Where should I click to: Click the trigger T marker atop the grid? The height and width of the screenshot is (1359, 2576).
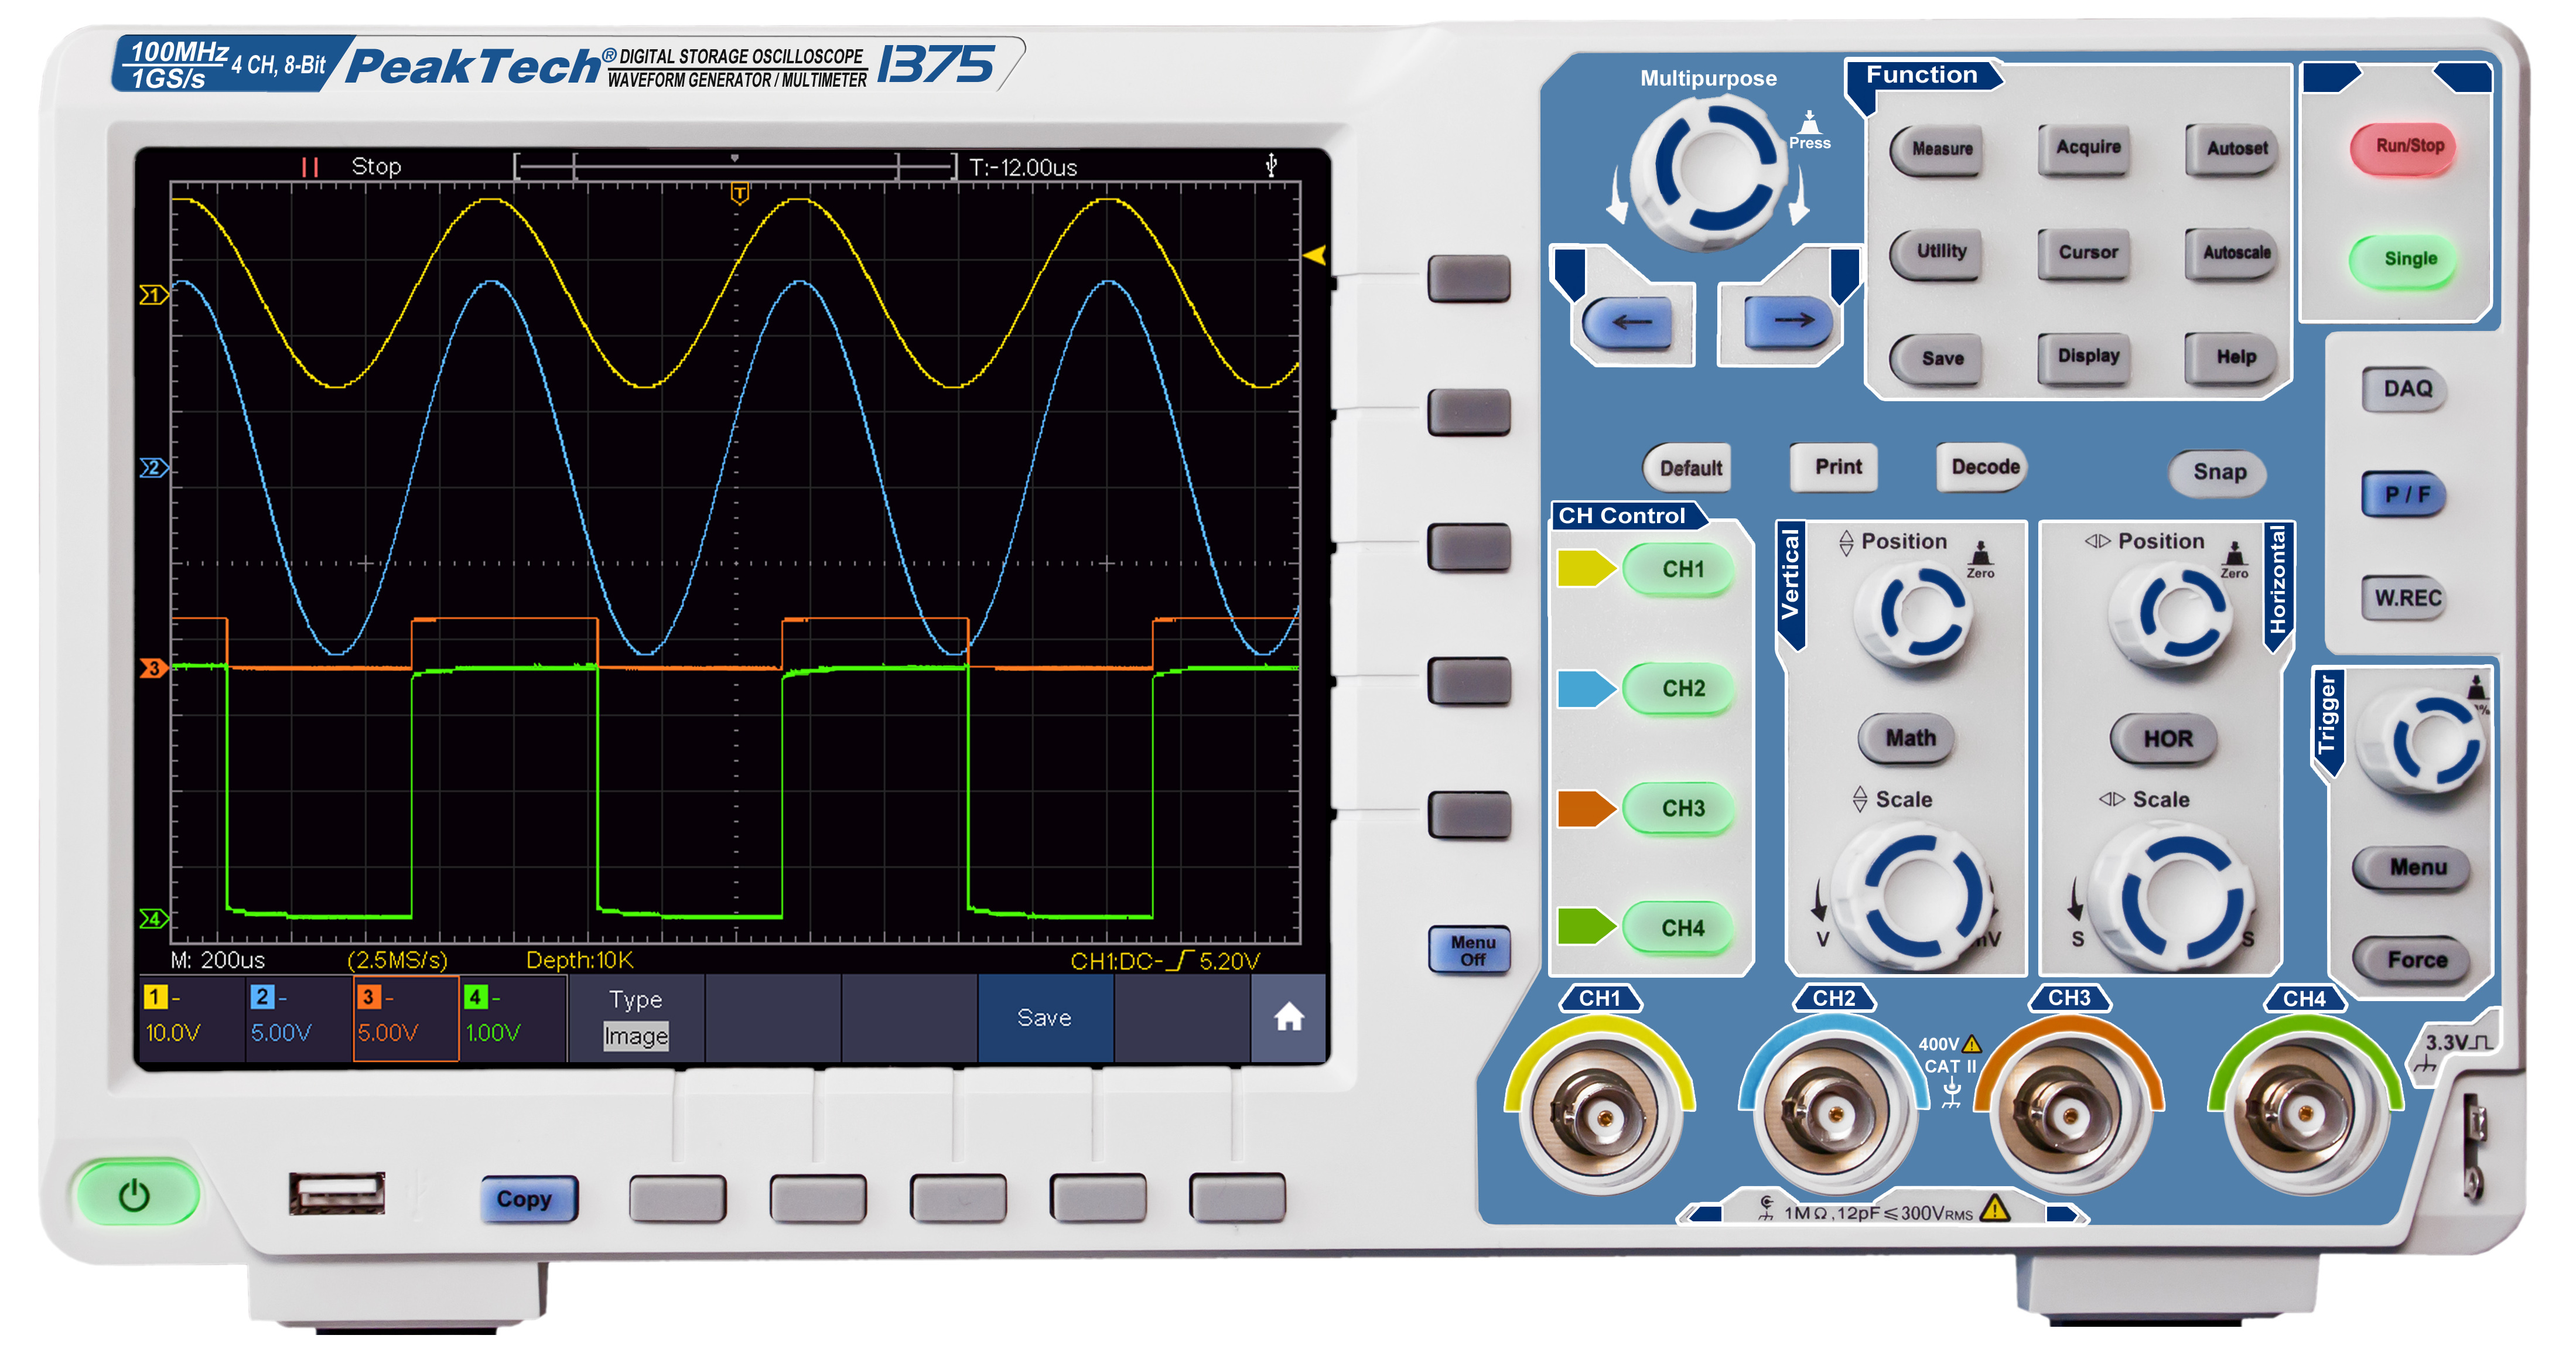pos(739,193)
